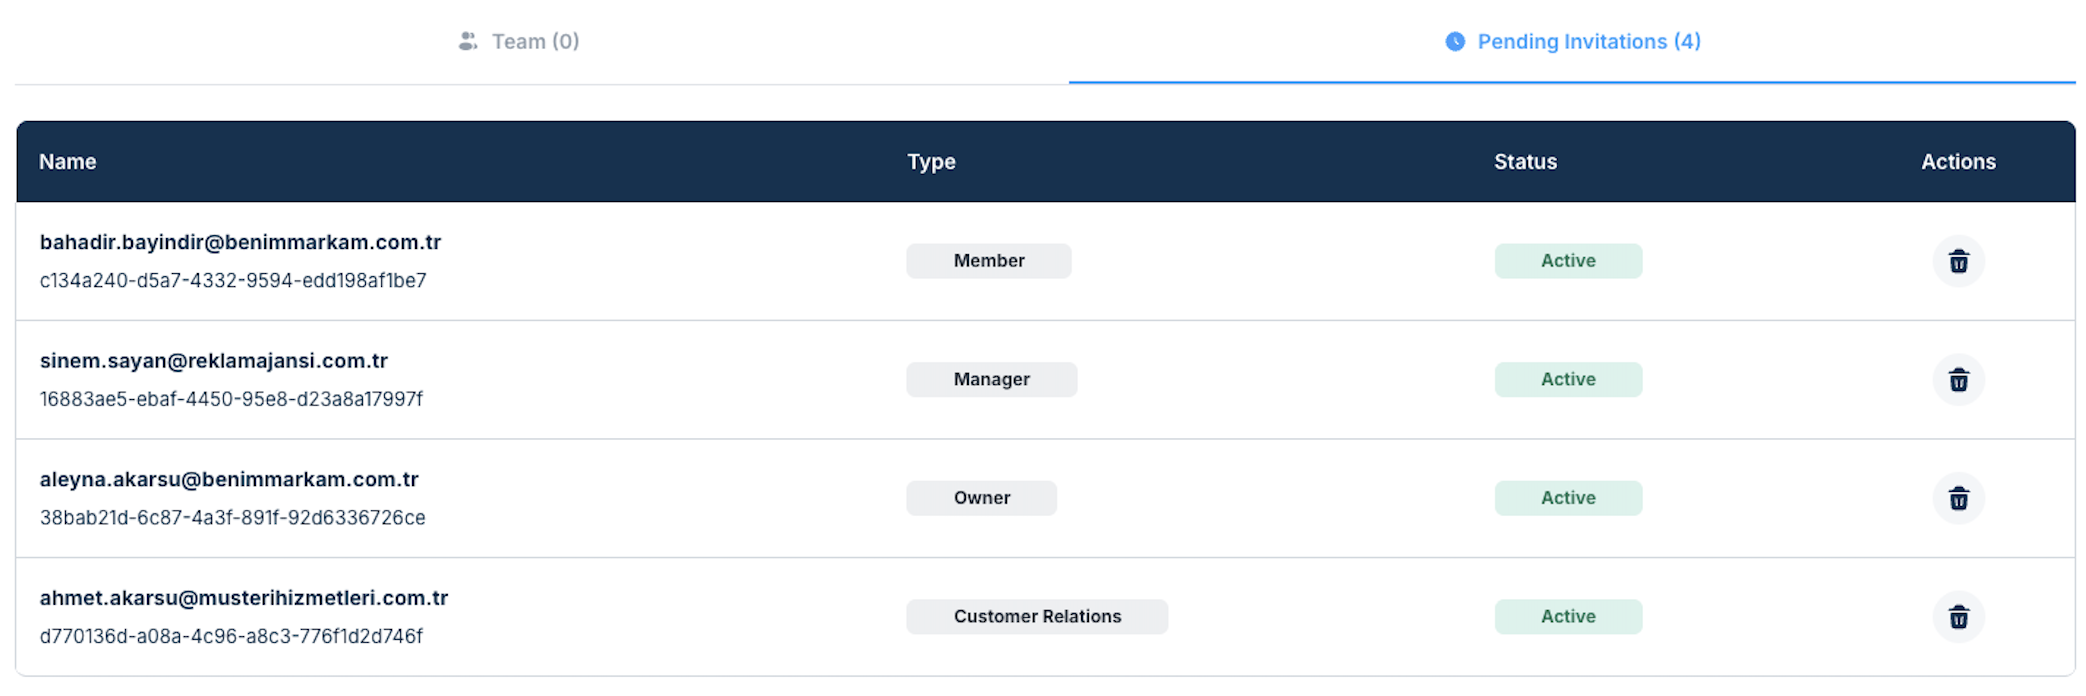Delete ahmet.akarsu invitation using trash icon
Screen dimensions: 2086x696
[x=1958, y=617]
